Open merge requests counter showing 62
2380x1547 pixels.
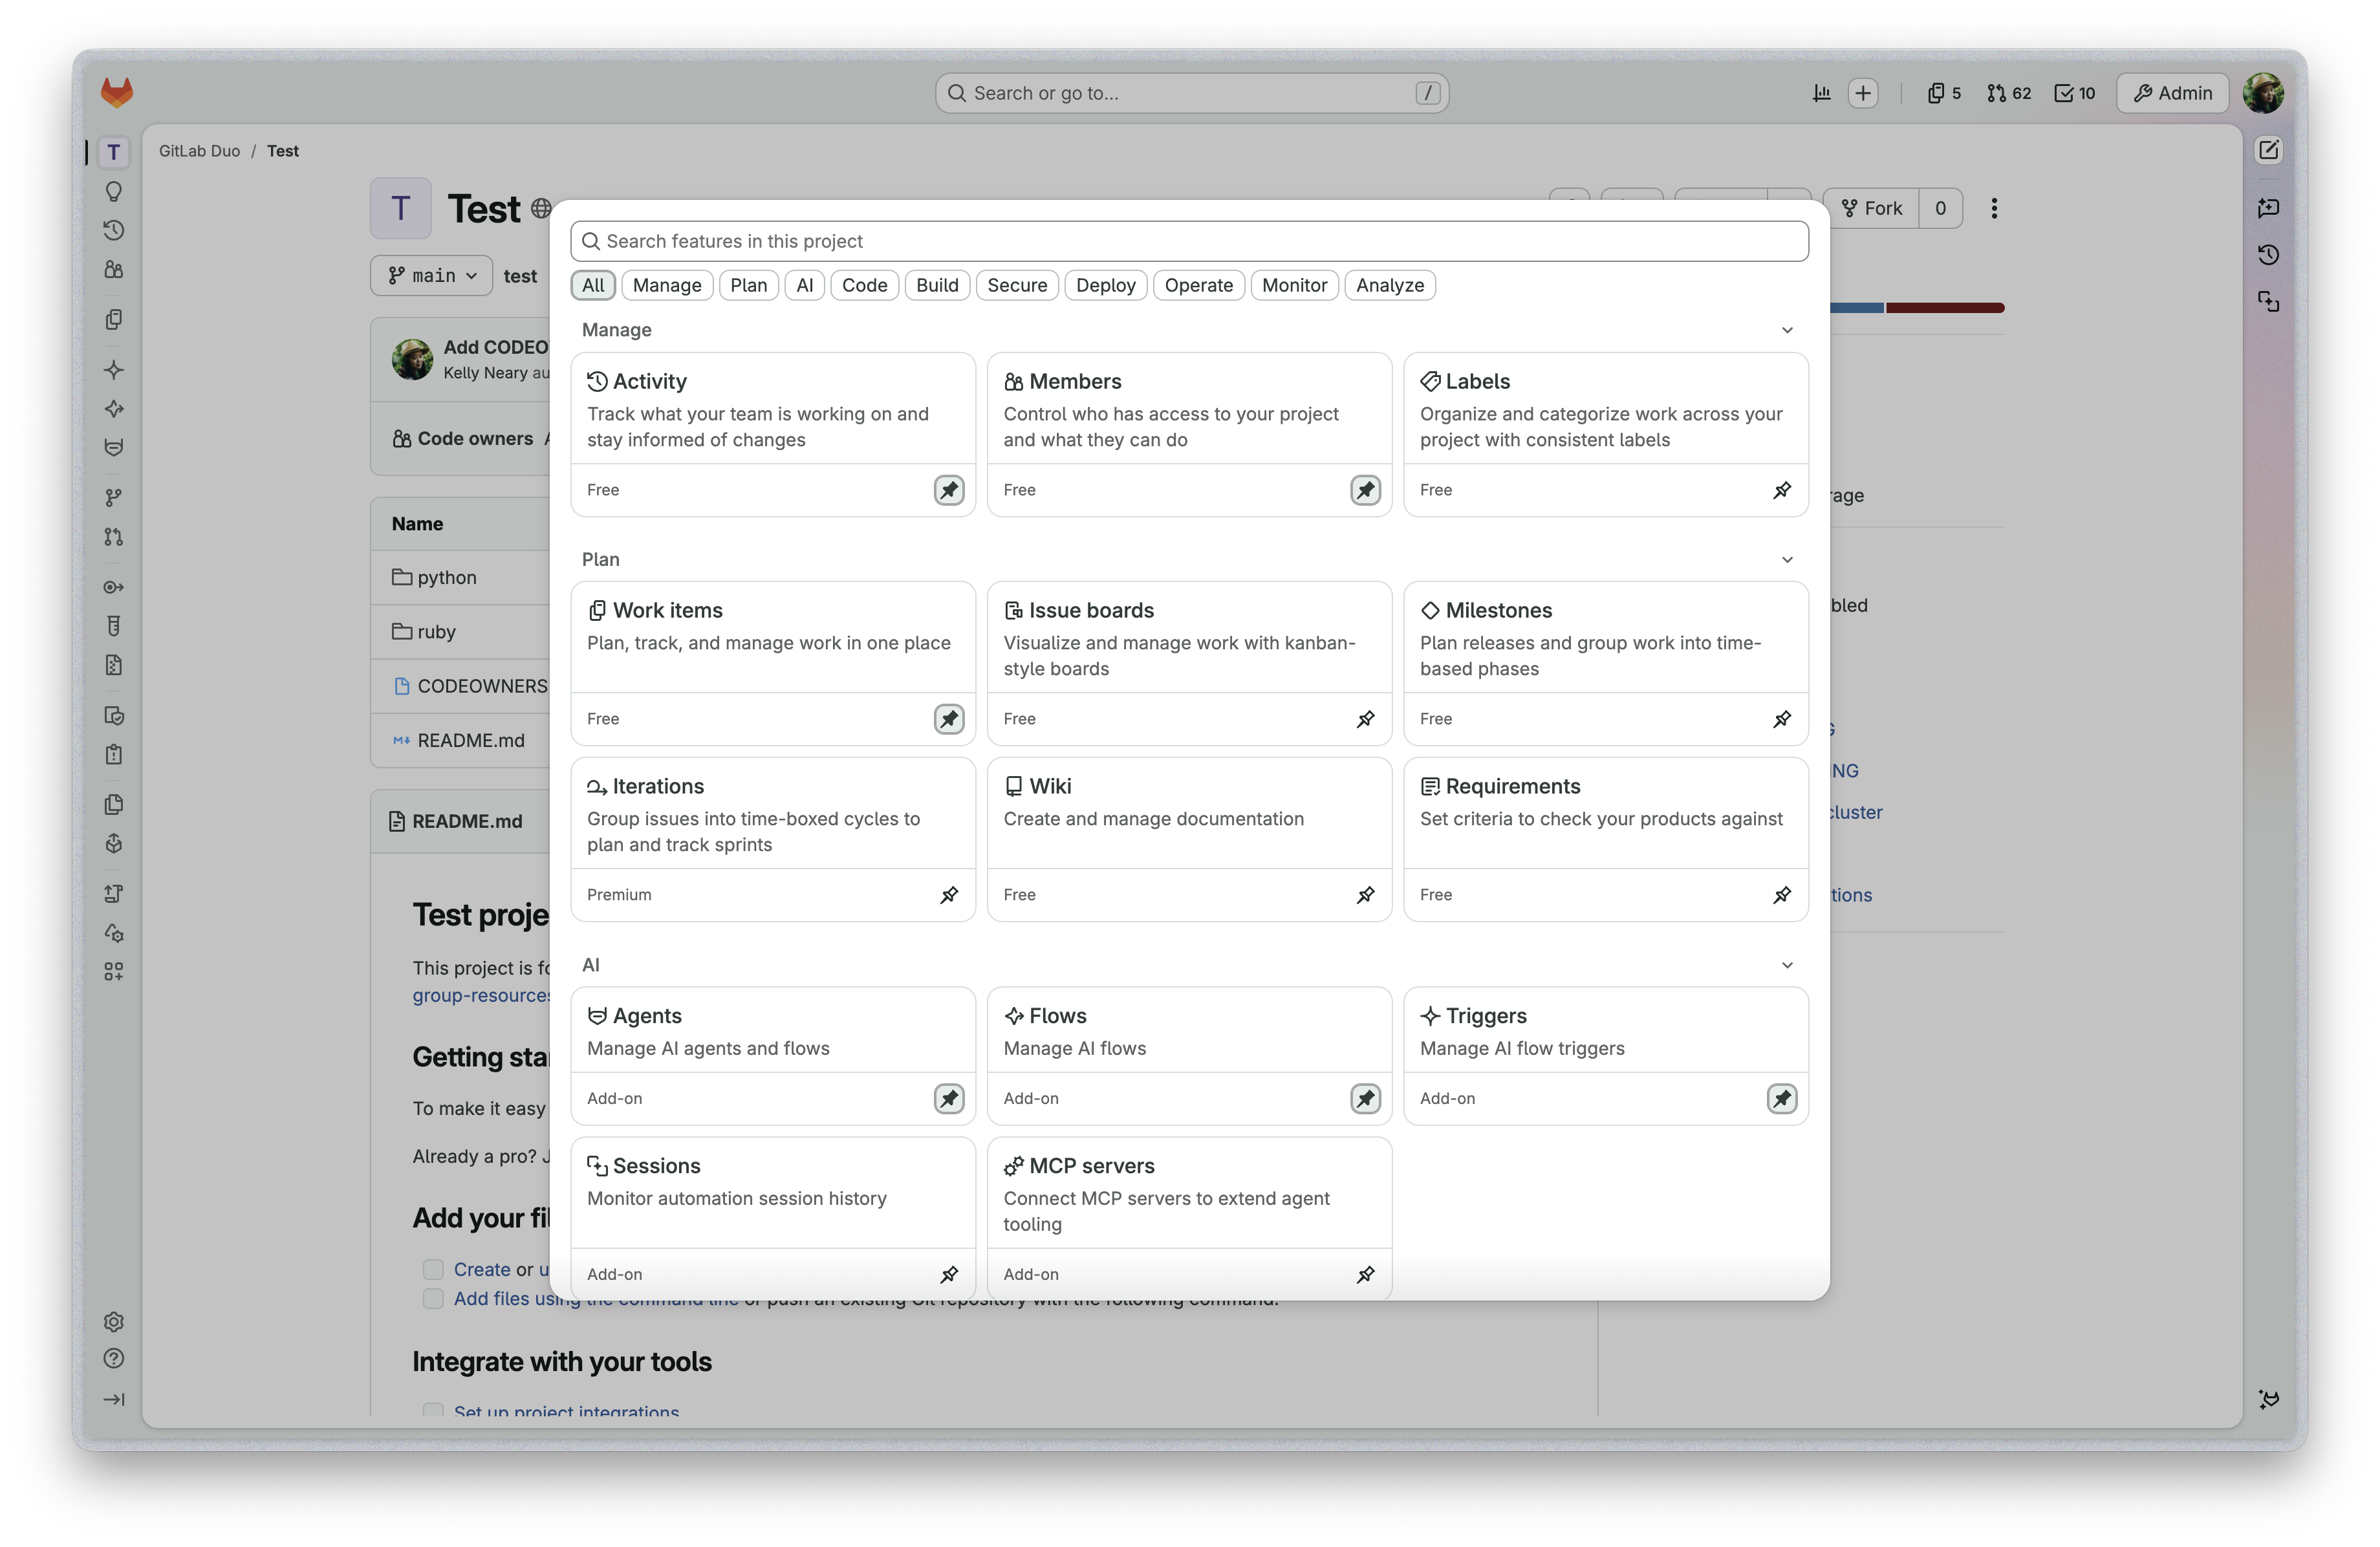[x=2009, y=93]
